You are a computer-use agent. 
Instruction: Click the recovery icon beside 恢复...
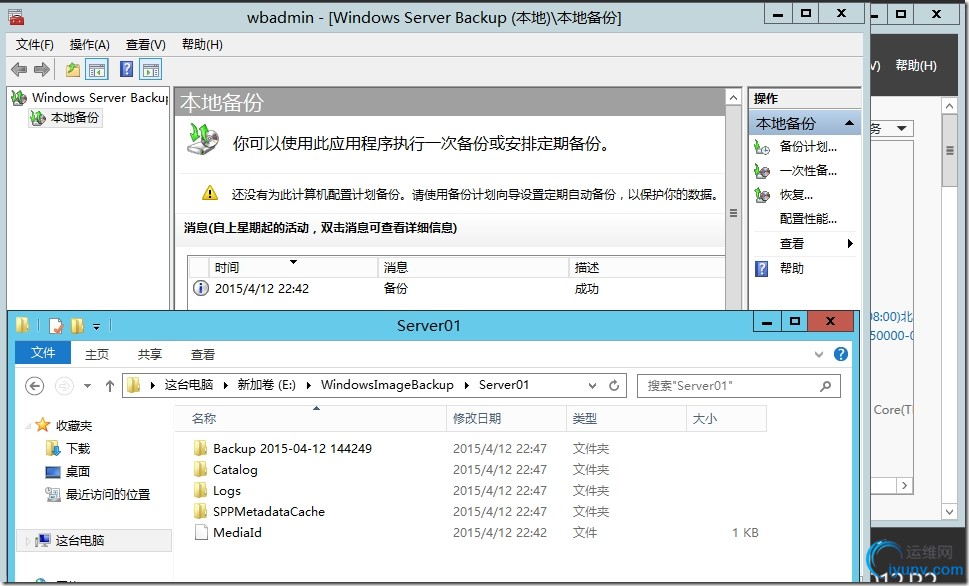click(762, 195)
